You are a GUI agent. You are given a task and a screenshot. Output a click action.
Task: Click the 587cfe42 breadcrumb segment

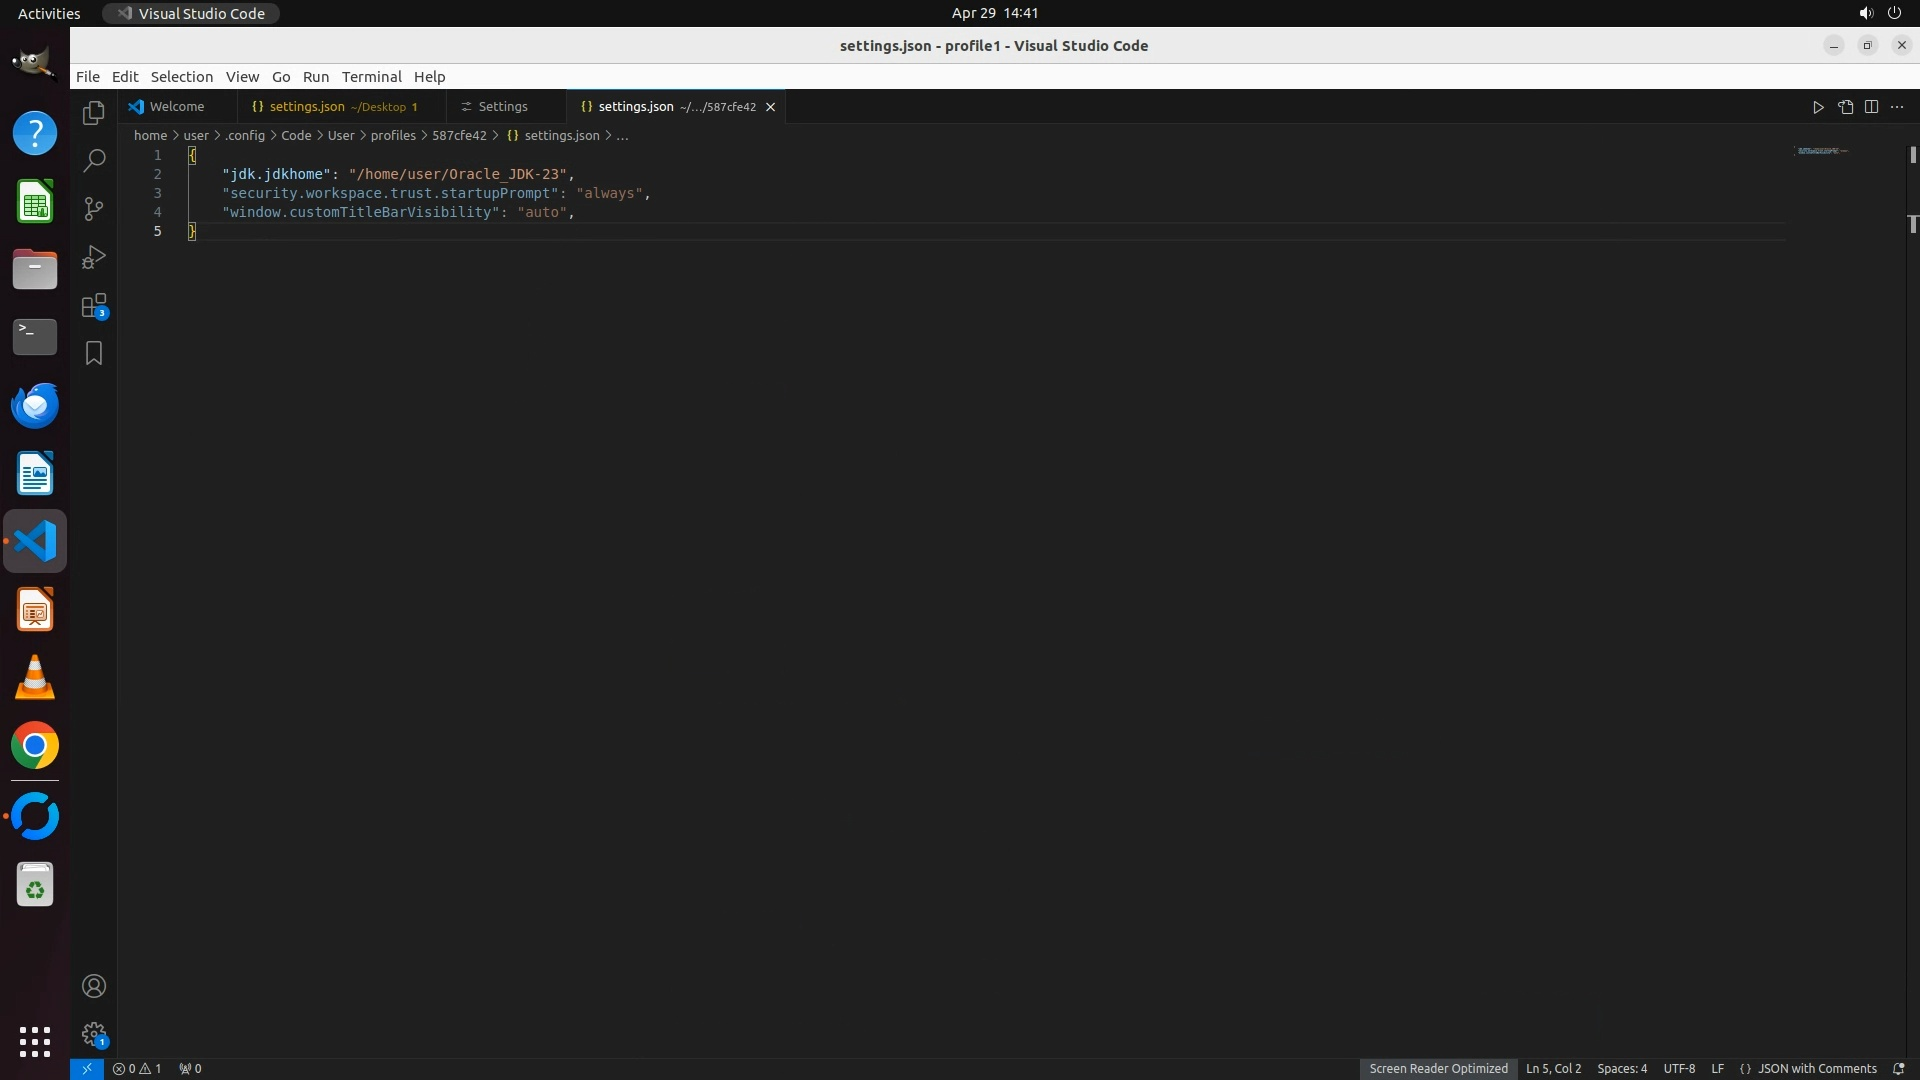pyautogui.click(x=459, y=136)
